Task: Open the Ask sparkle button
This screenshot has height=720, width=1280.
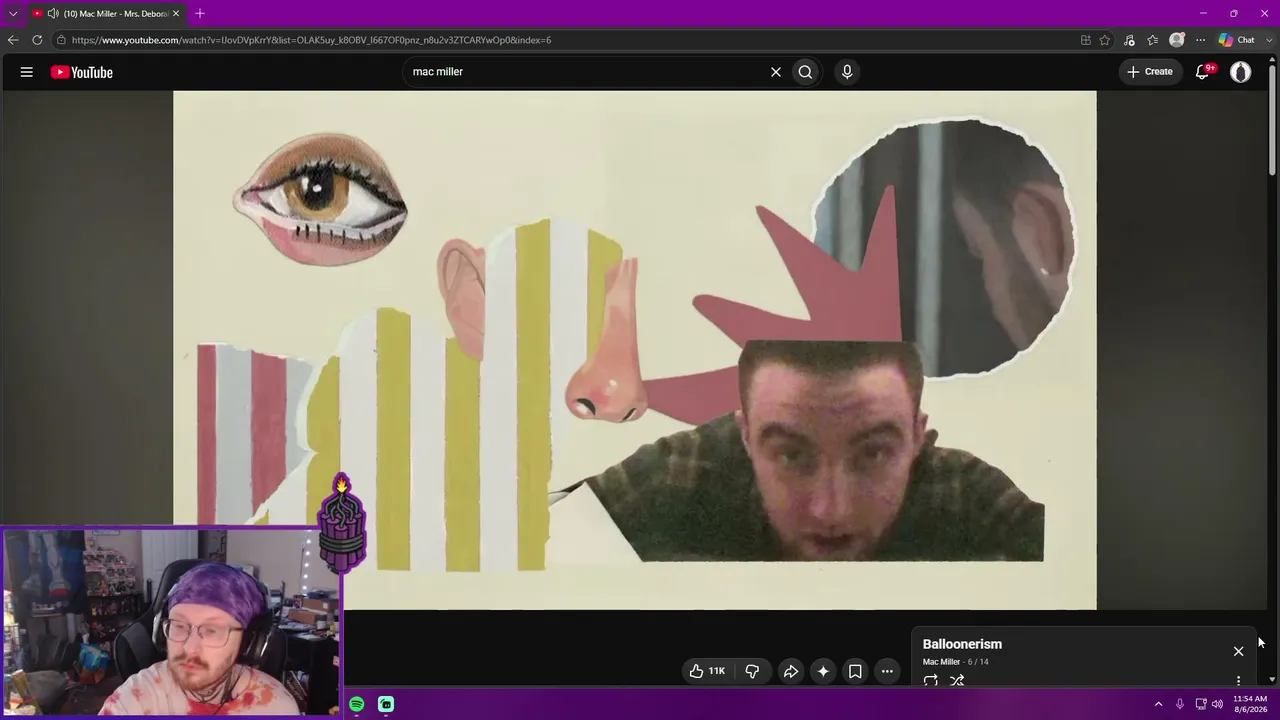Action: pyautogui.click(x=823, y=671)
